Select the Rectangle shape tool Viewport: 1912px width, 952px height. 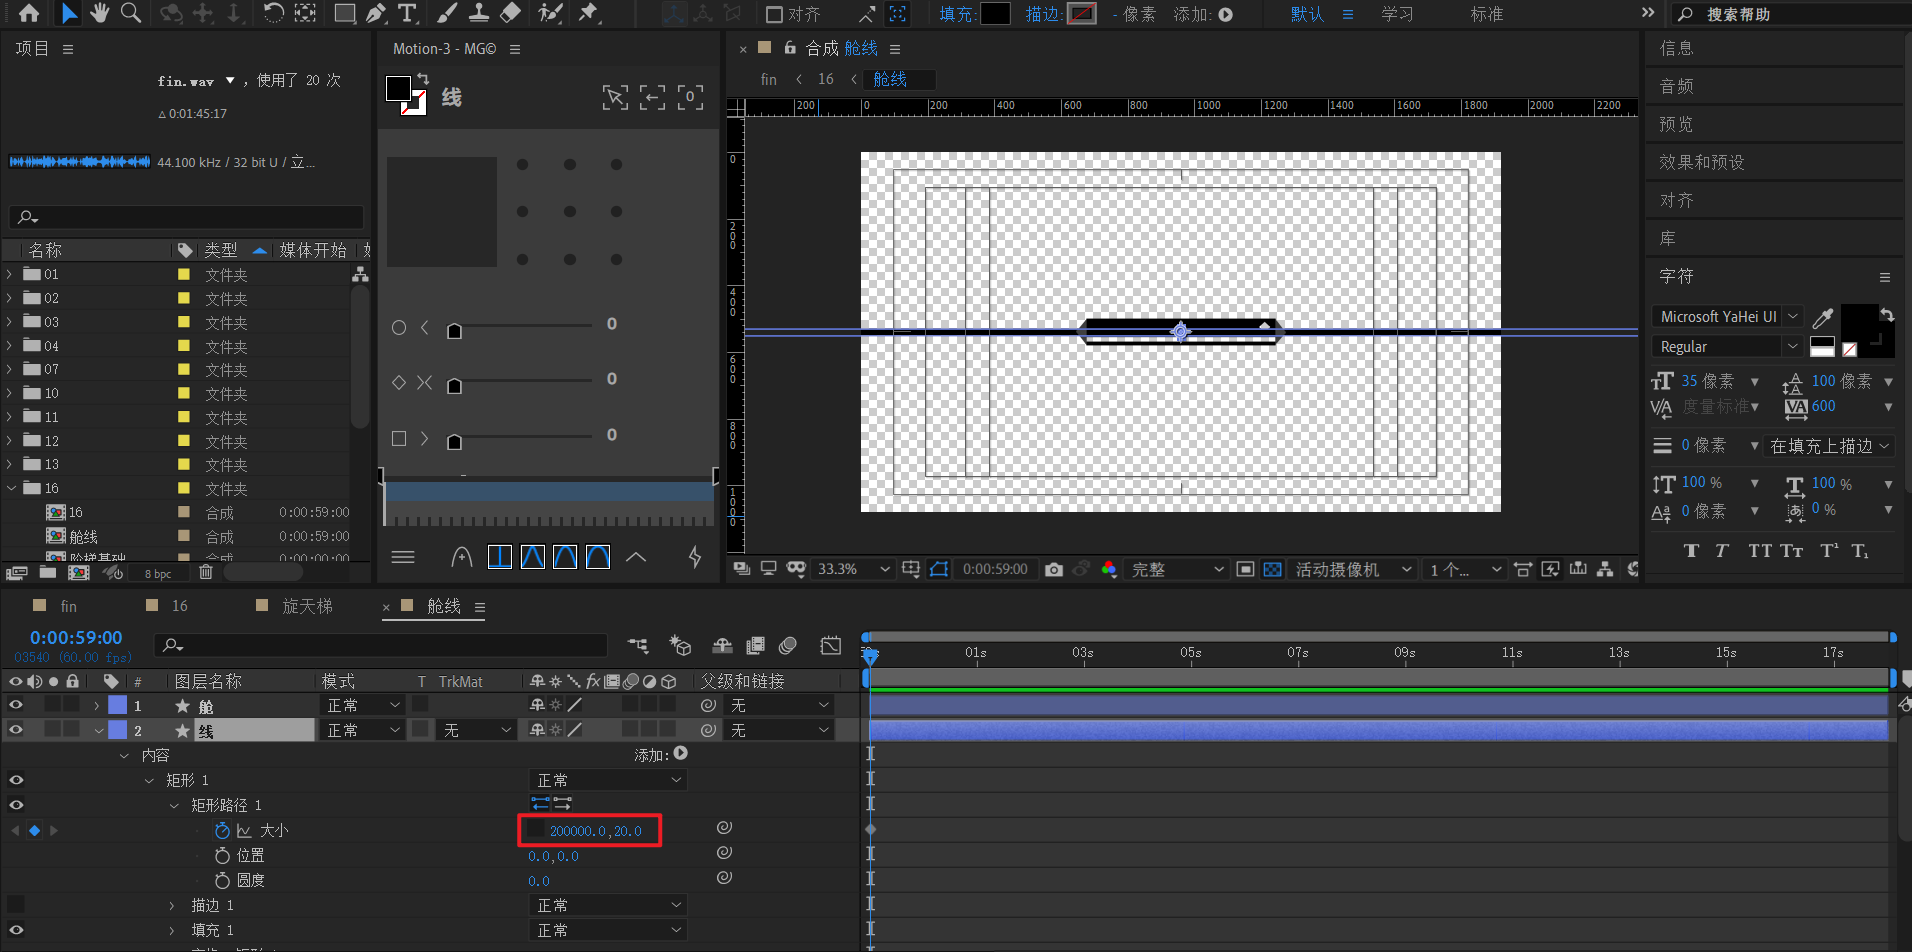pyautogui.click(x=344, y=14)
